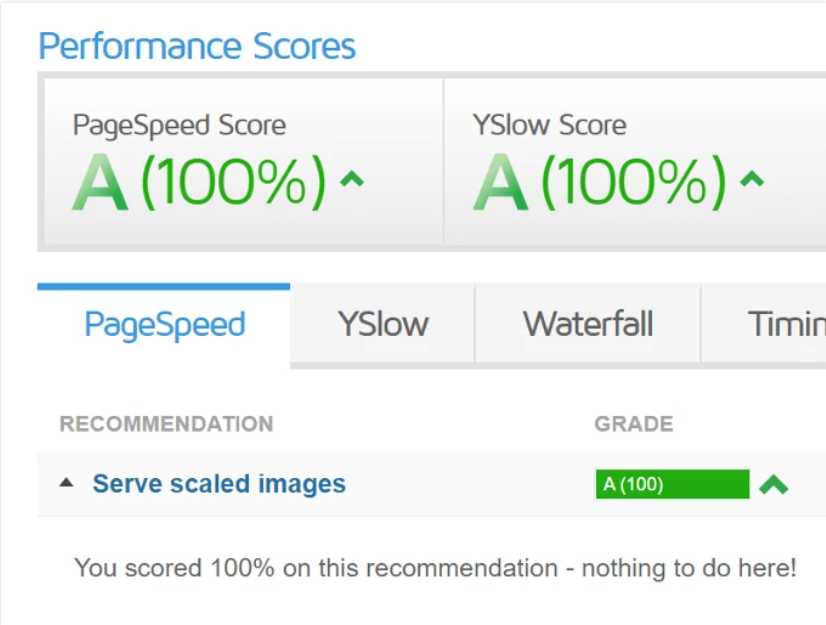This screenshot has height=625, width=826.
Task: Click the YSlow grade letter A
Action: 501,182
